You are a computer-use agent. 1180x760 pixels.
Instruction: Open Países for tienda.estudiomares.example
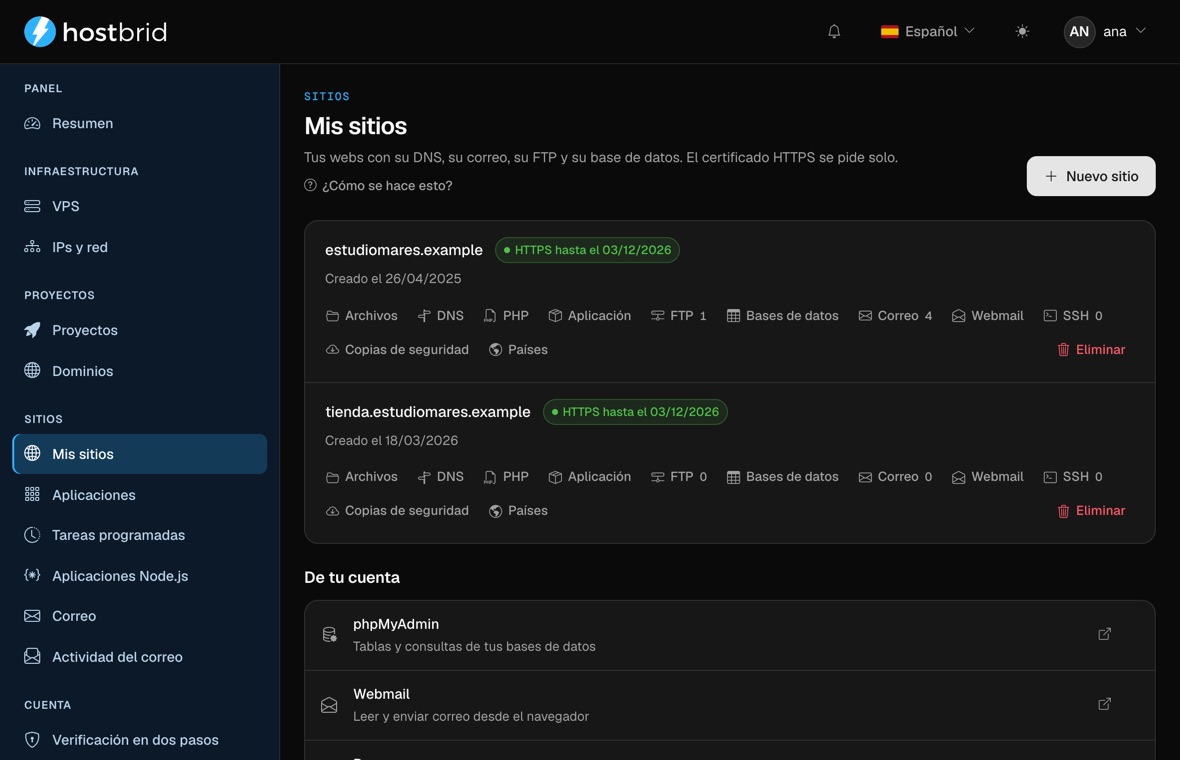pos(518,510)
